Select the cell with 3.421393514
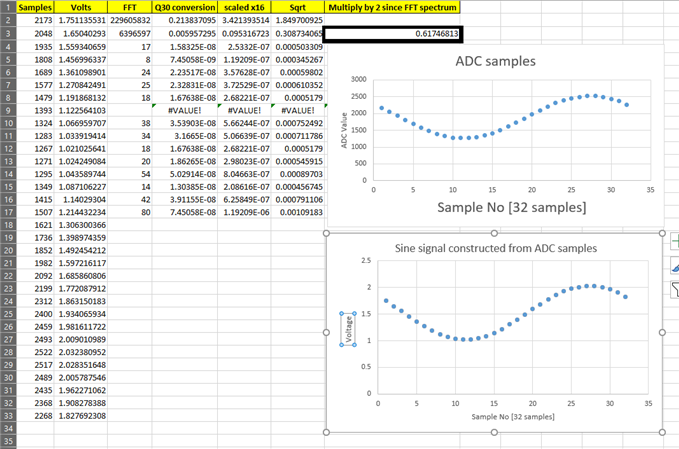The width and height of the screenshot is (679, 449). pos(244,20)
